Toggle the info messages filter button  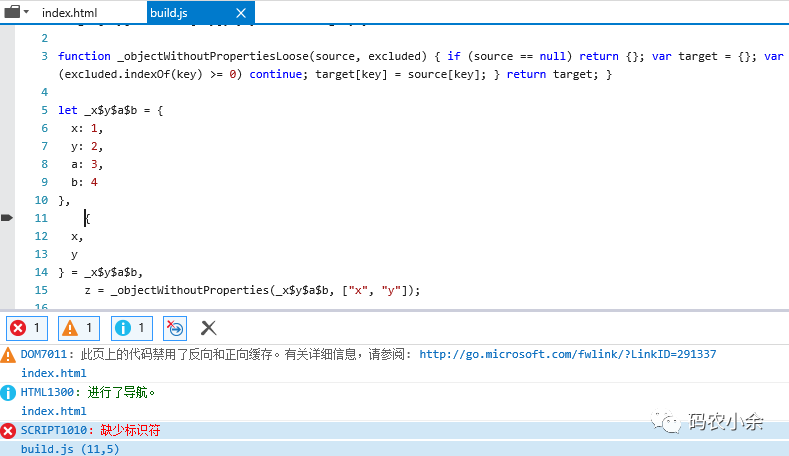[x=132, y=327]
